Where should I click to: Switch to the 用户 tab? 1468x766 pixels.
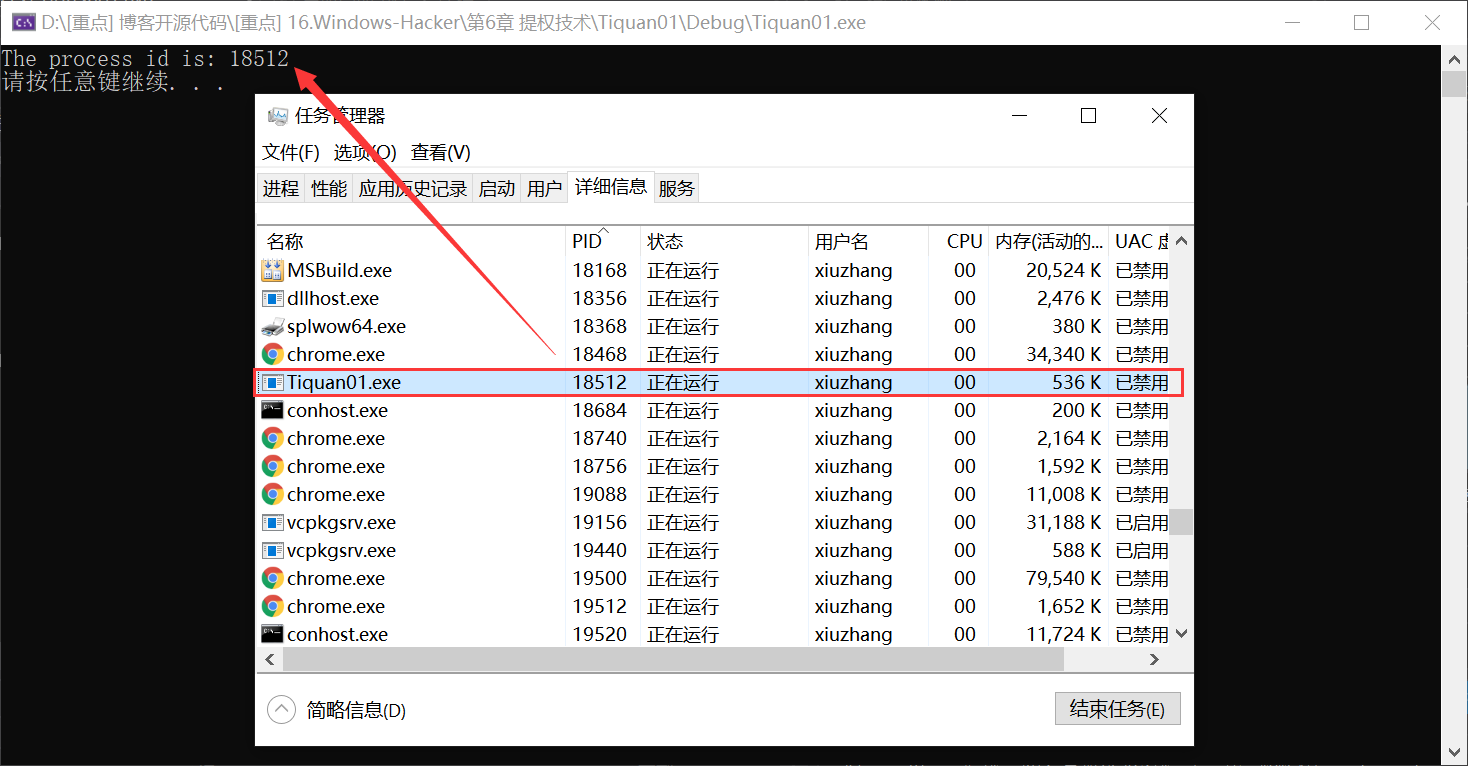(x=545, y=188)
